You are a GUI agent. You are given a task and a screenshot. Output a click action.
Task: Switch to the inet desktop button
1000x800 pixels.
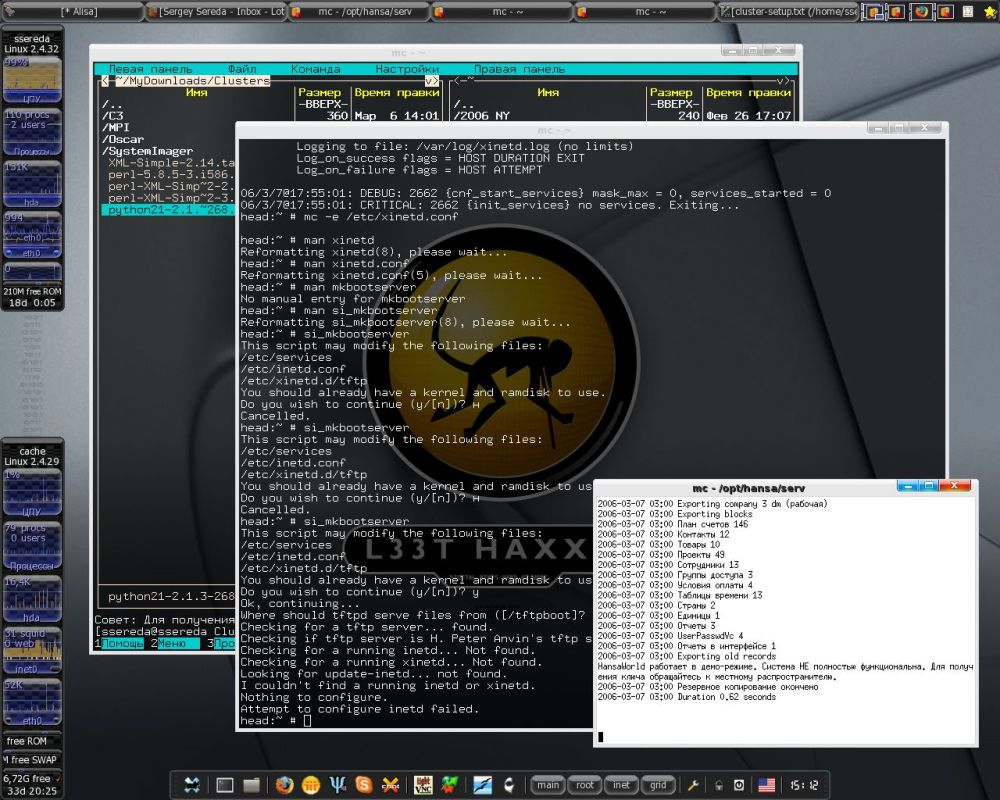[x=622, y=785]
